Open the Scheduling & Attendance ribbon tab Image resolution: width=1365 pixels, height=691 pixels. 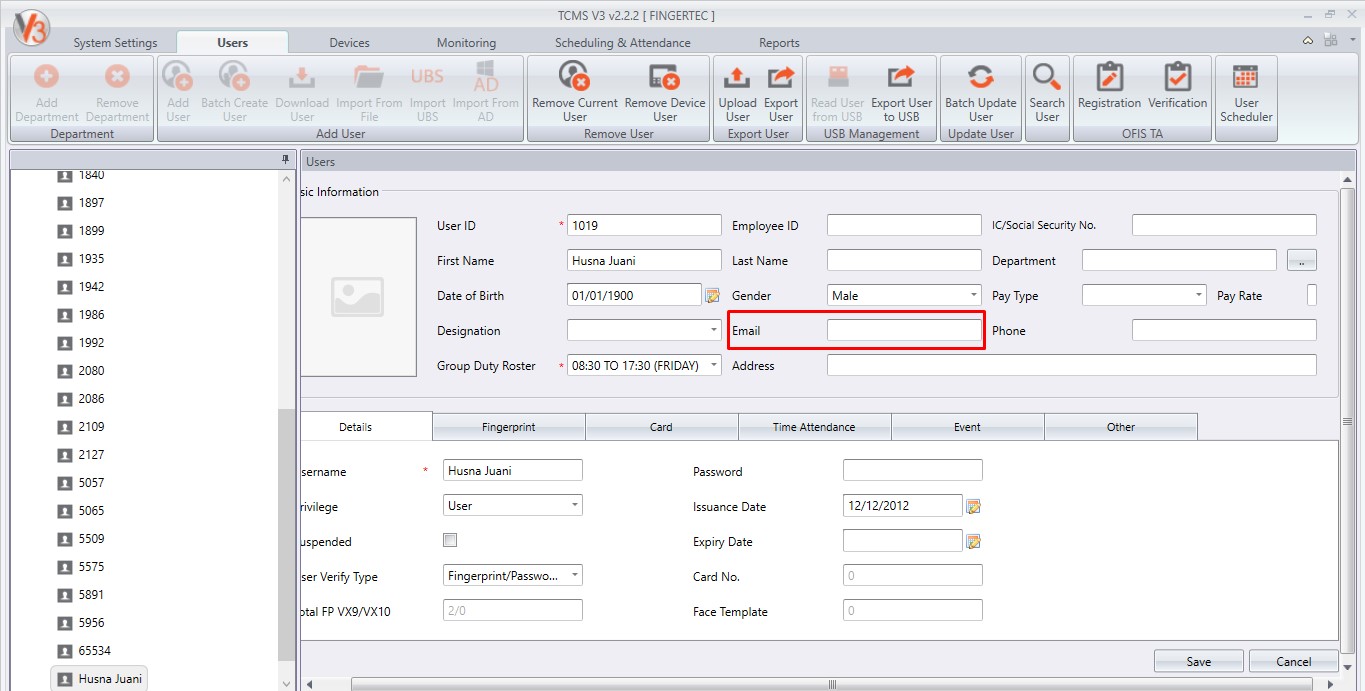(x=623, y=43)
